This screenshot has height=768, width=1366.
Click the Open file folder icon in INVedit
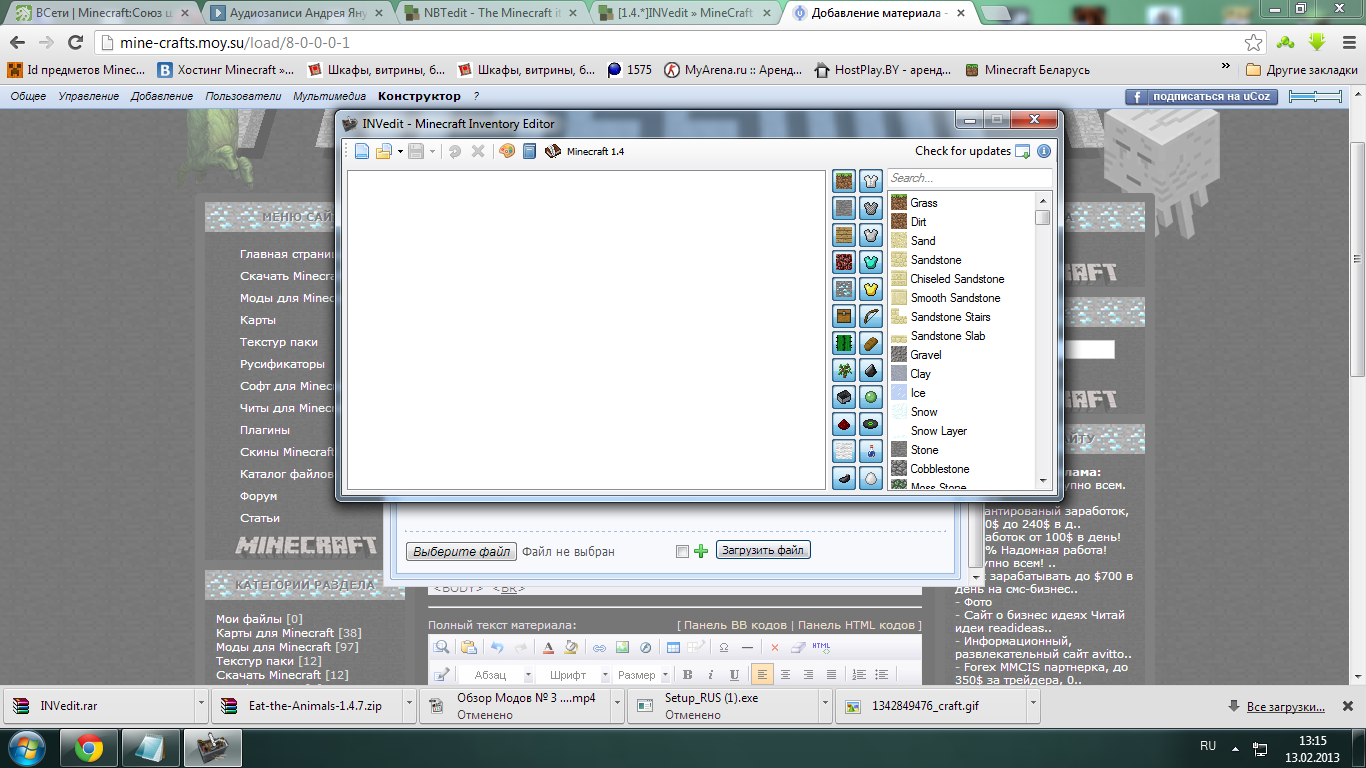tap(383, 151)
